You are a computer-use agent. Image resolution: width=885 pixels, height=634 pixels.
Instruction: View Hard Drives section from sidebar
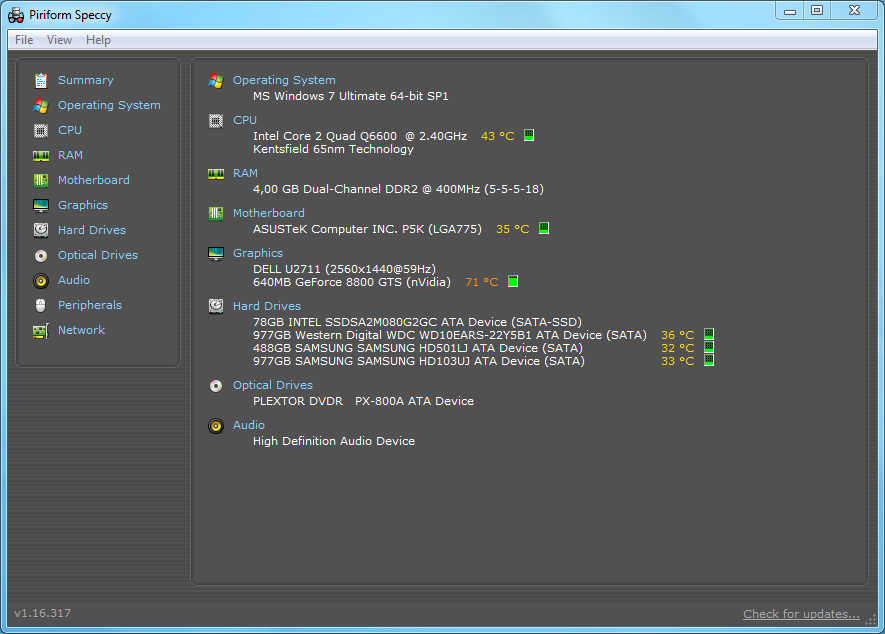(x=92, y=230)
